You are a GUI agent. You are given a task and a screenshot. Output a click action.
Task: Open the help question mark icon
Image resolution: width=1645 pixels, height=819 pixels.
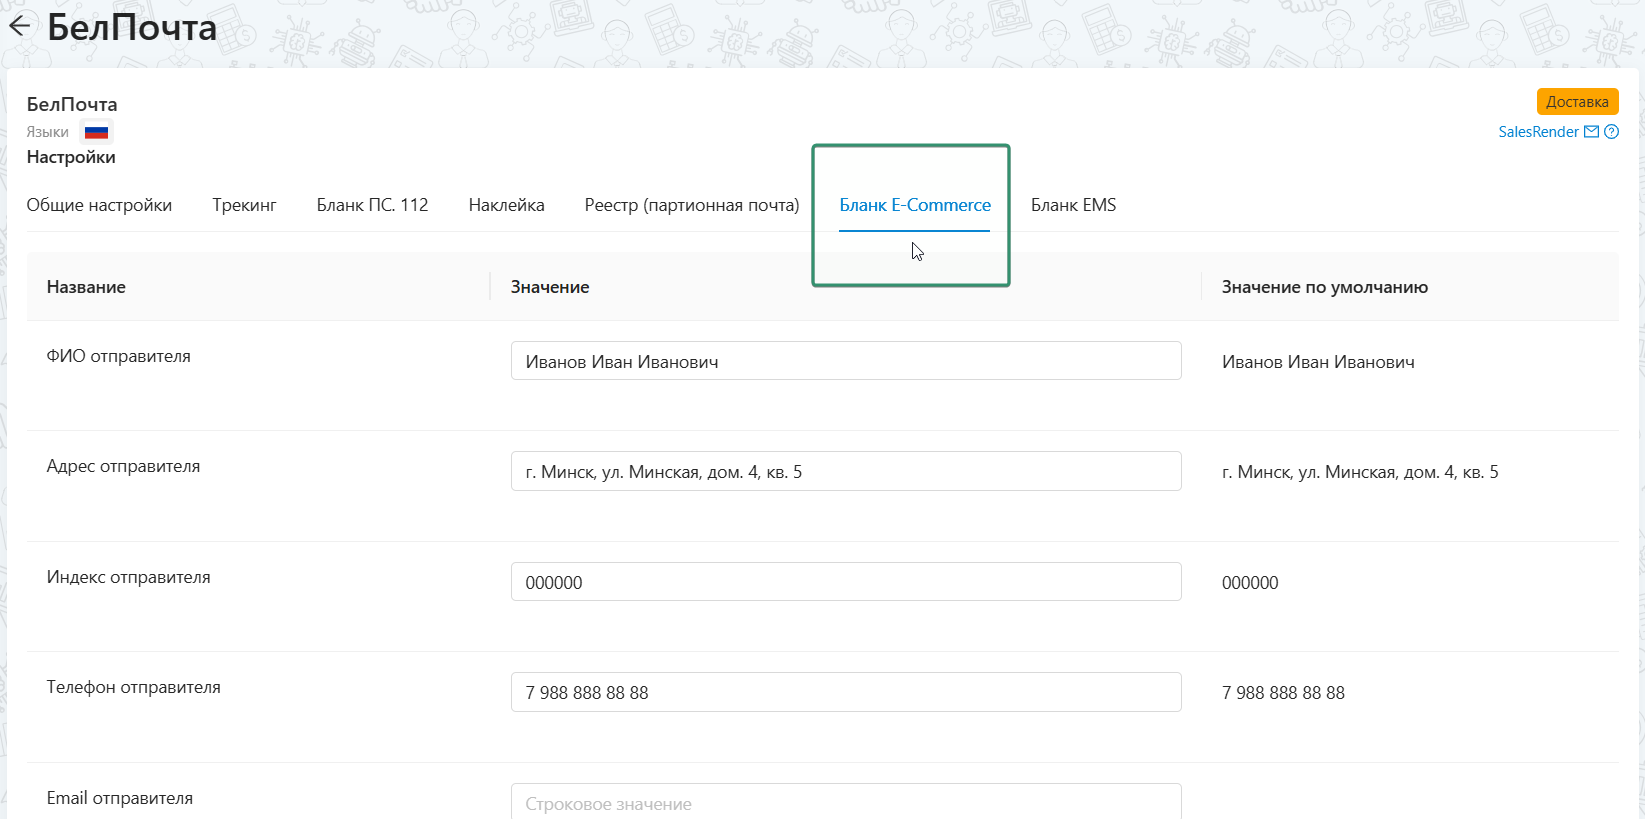[1611, 132]
